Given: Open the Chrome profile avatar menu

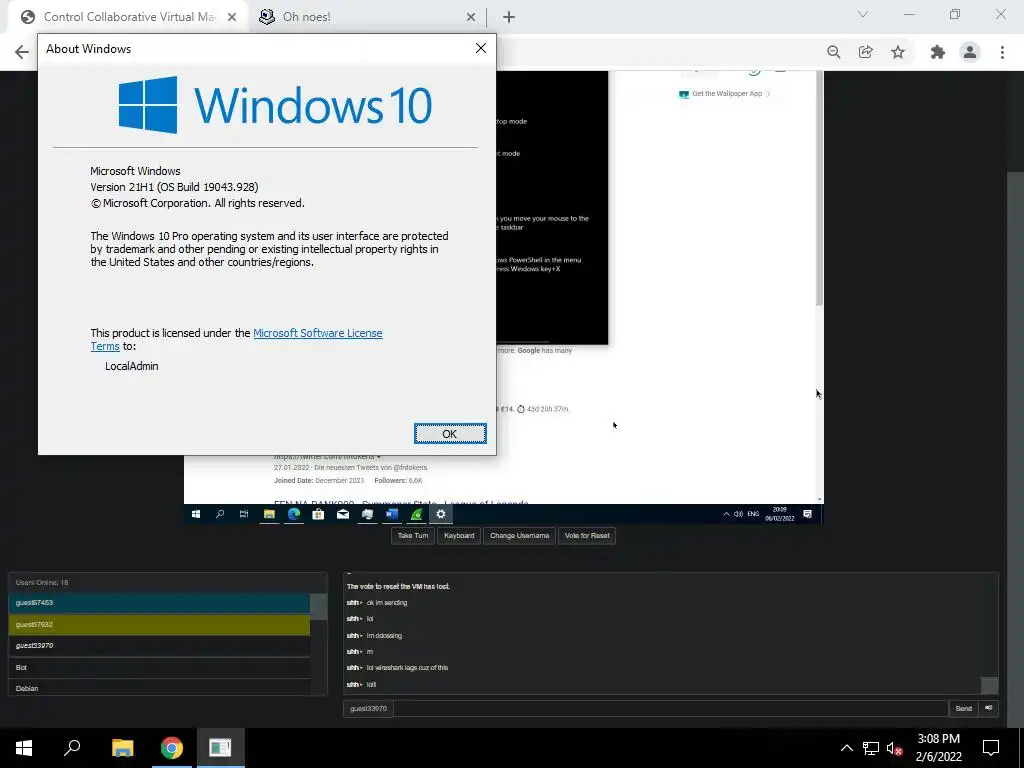Looking at the screenshot, I should [970, 52].
